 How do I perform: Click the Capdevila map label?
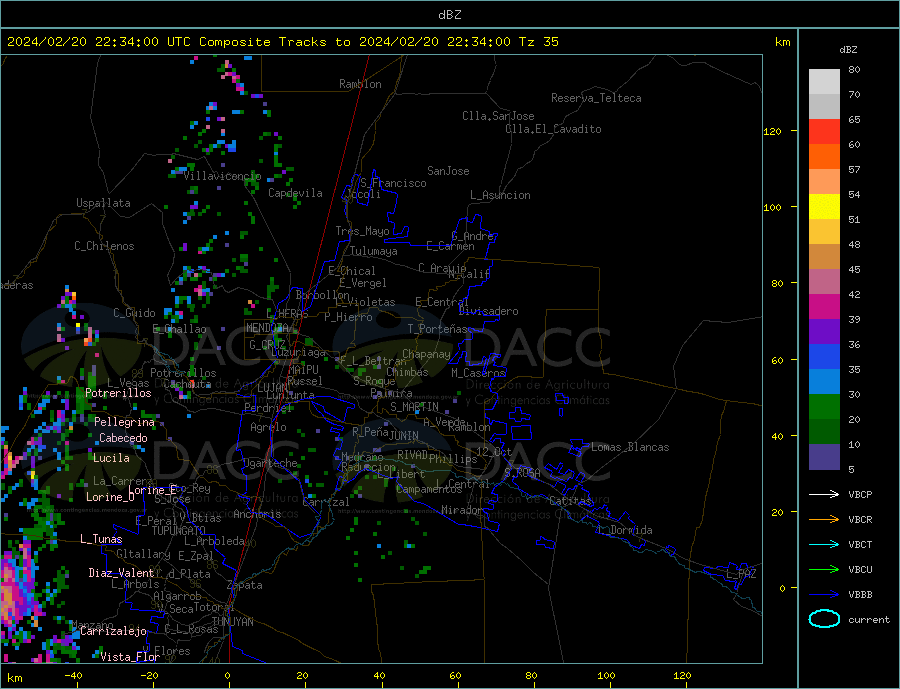[295, 193]
